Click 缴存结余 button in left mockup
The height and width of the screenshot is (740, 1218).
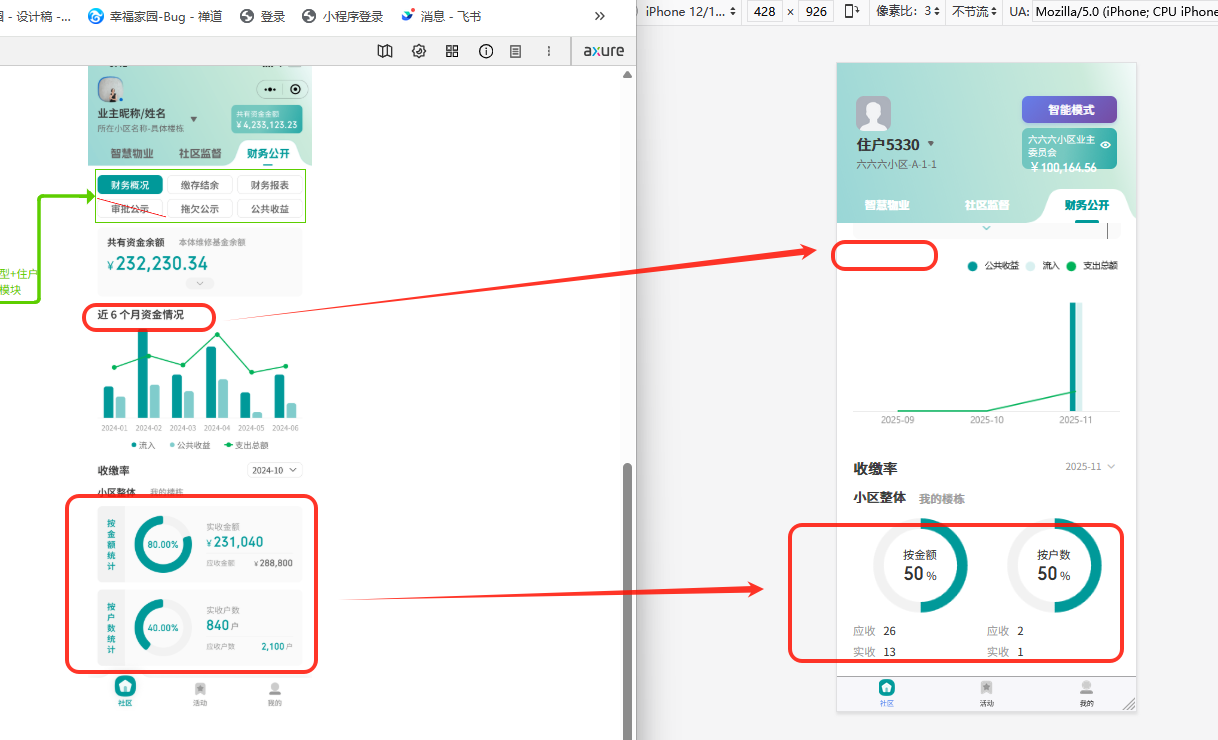[x=200, y=185]
